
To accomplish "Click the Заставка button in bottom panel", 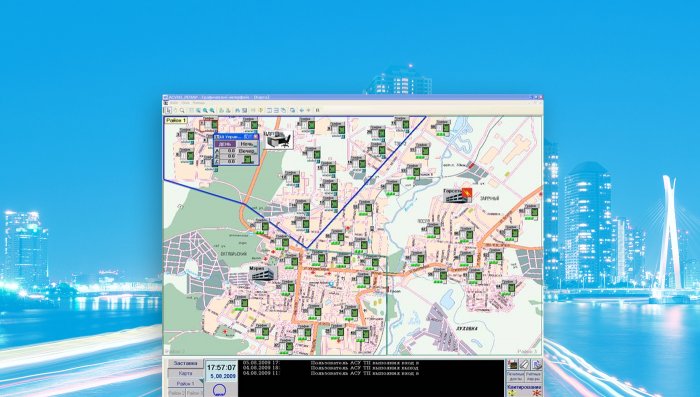I will [x=185, y=364].
